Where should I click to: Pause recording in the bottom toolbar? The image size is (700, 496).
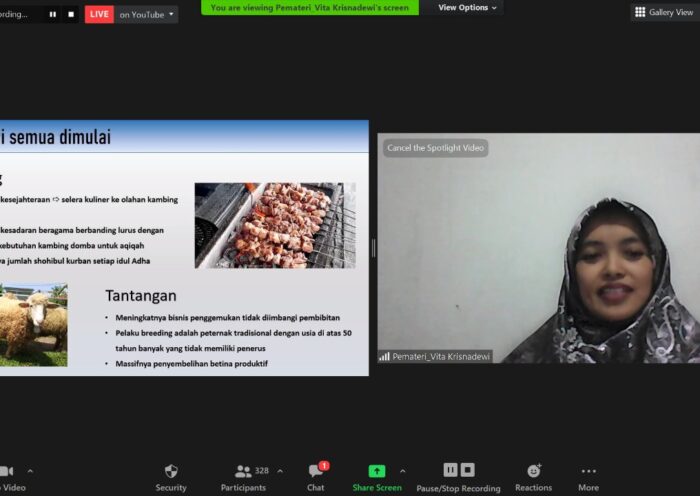[450, 470]
